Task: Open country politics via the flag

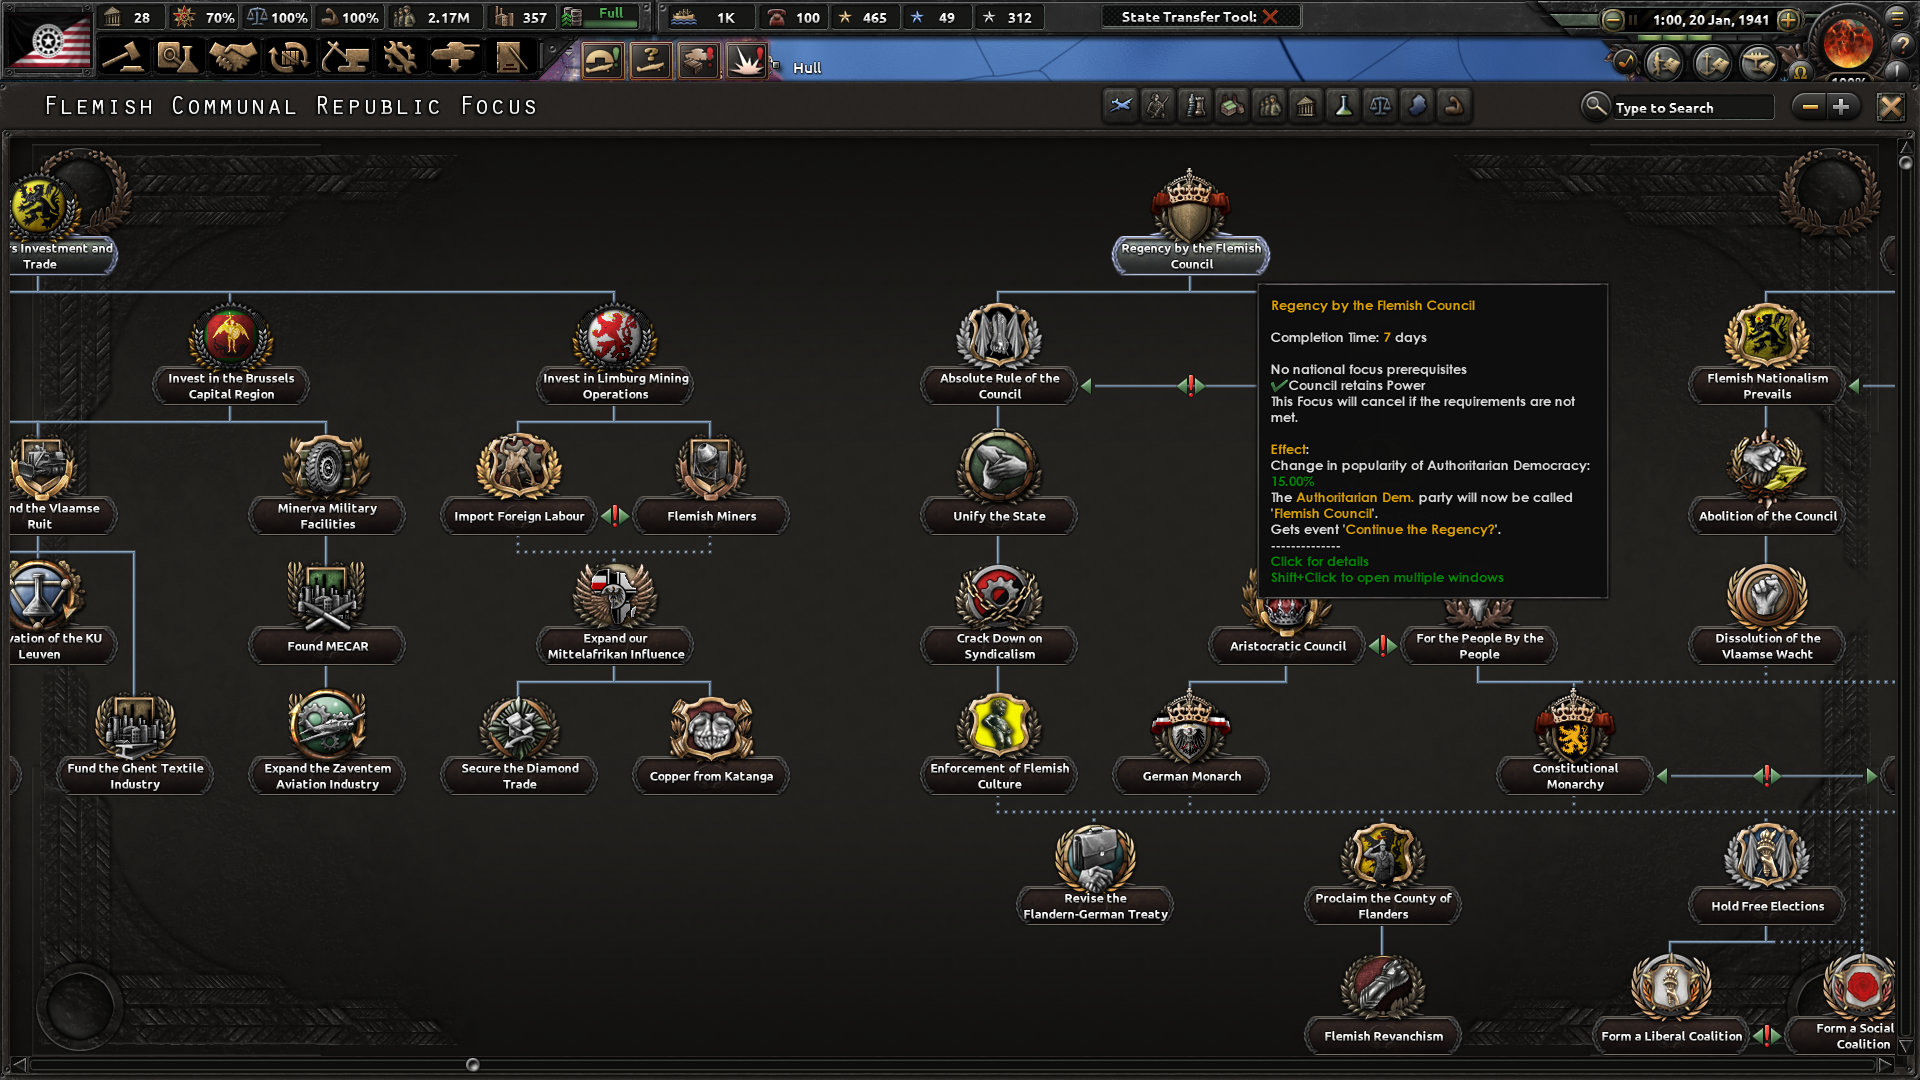Action: point(48,40)
